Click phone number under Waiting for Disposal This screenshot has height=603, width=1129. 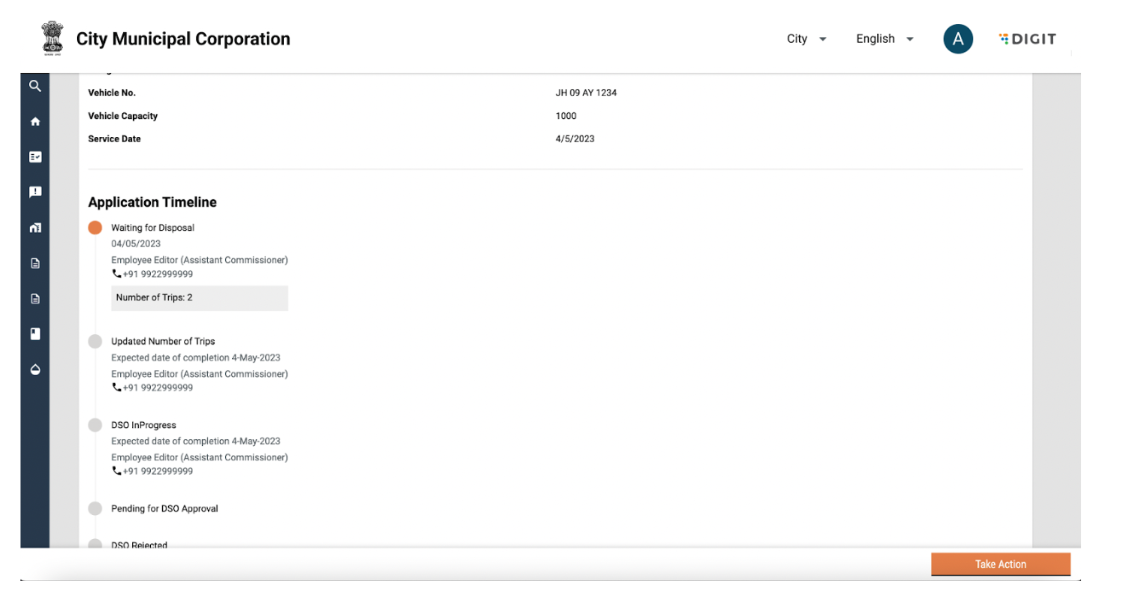[x=157, y=274]
